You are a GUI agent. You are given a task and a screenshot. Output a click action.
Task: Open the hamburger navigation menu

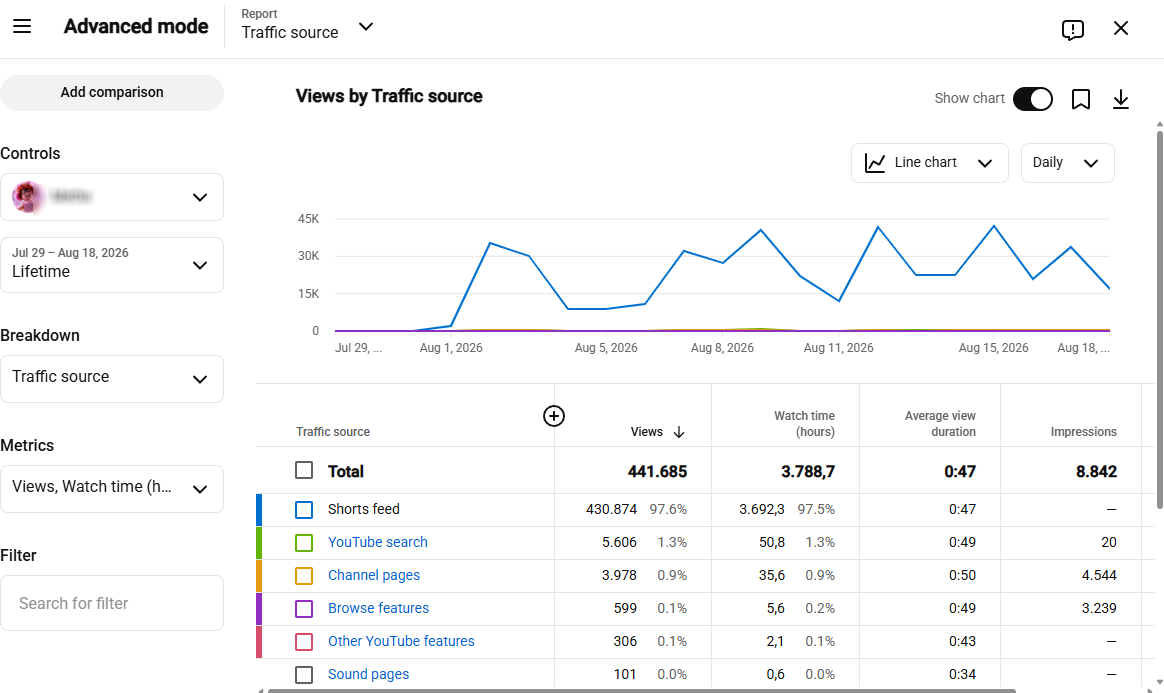[x=22, y=27]
